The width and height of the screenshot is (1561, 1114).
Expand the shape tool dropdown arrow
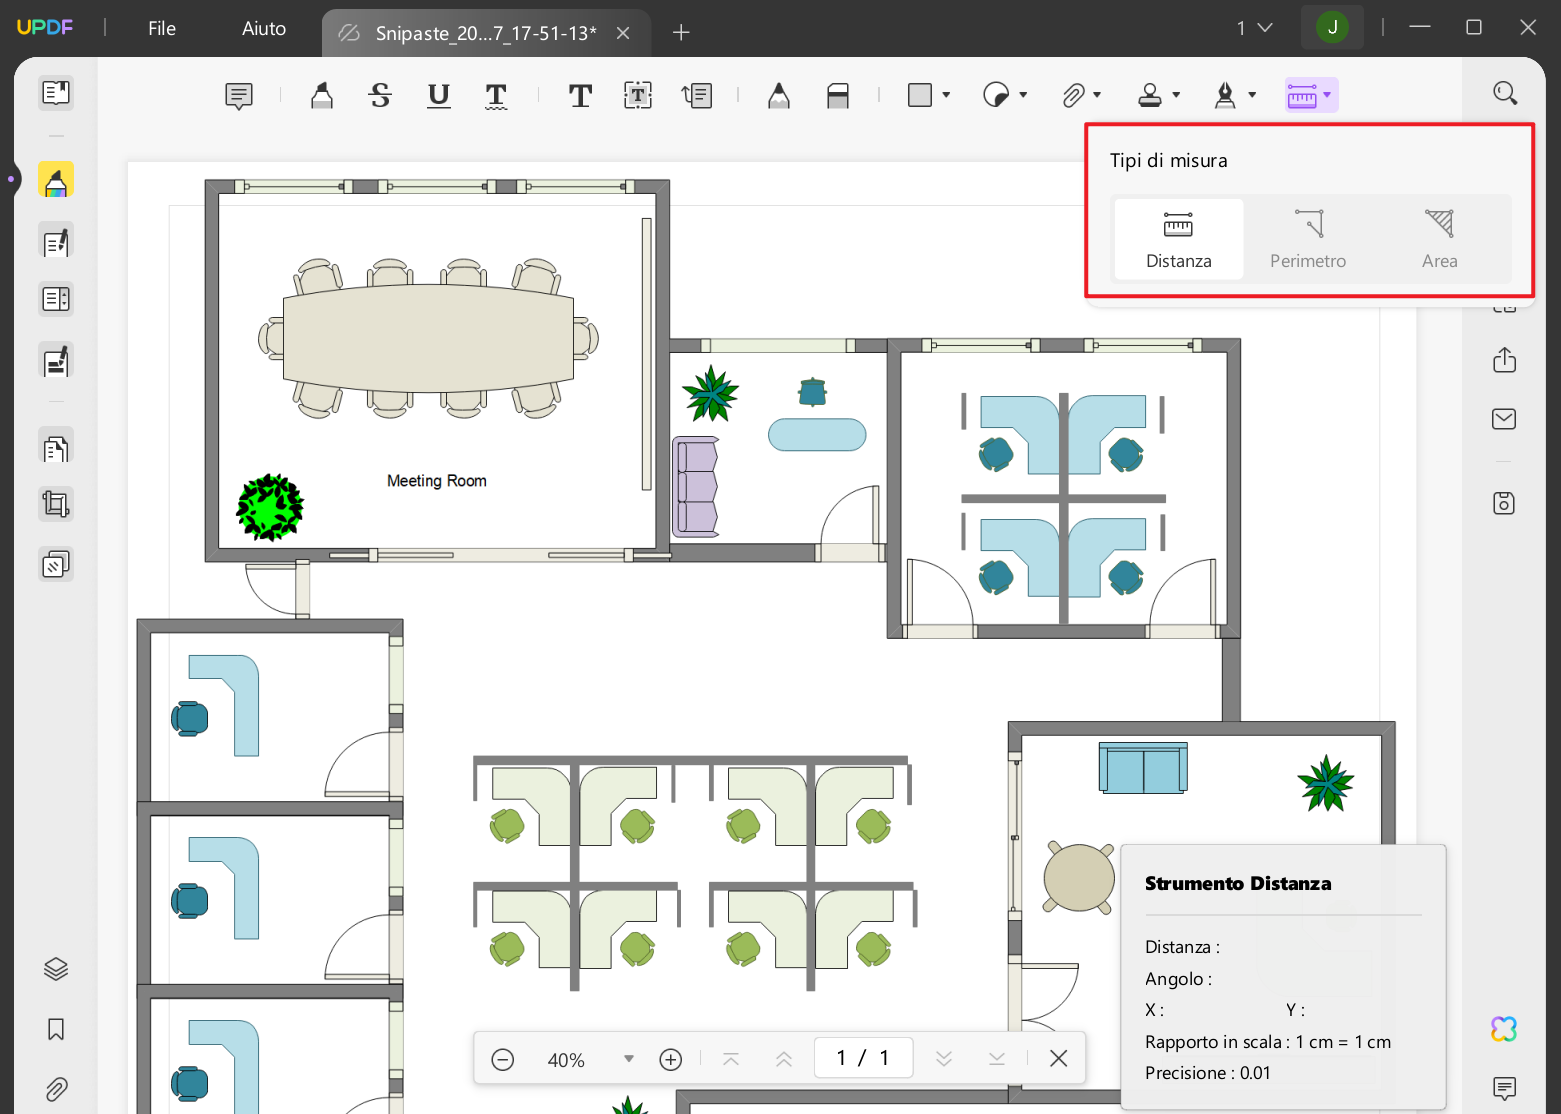946,95
